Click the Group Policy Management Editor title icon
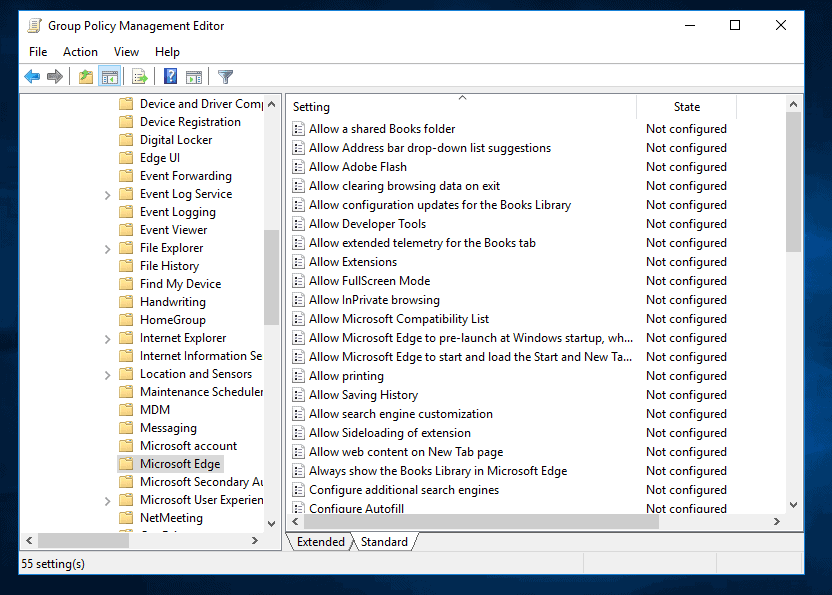The width and height of the screenshot is (832, 595). [34, 25]
